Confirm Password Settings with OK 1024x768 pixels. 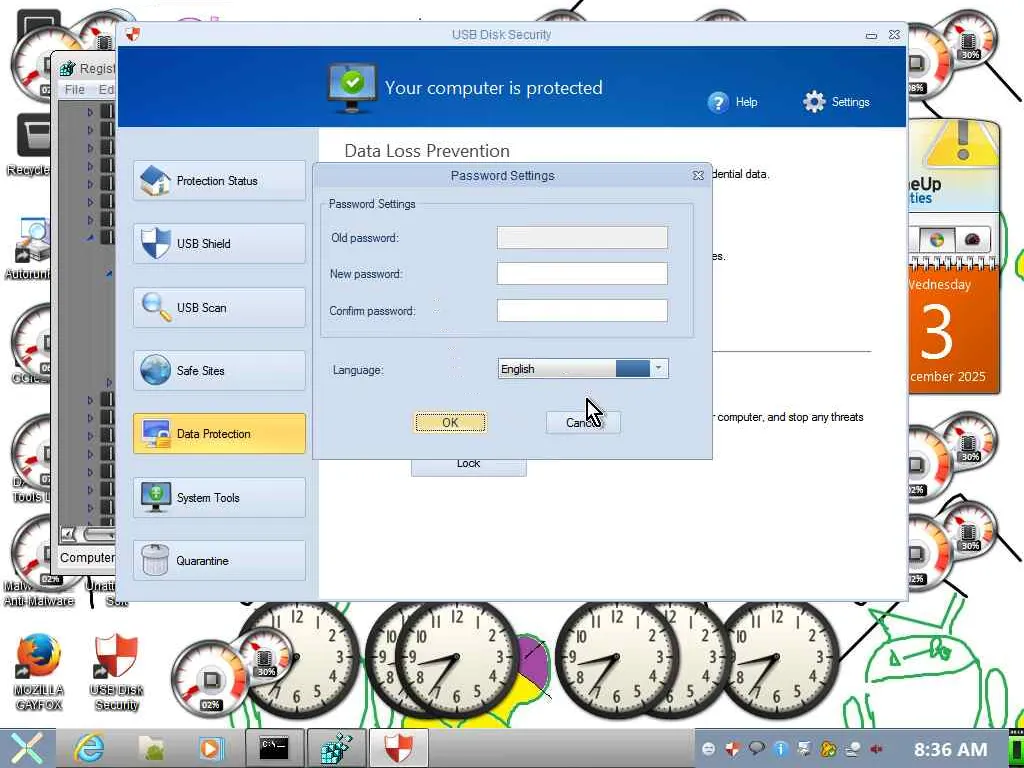click(x=451, y=423)
